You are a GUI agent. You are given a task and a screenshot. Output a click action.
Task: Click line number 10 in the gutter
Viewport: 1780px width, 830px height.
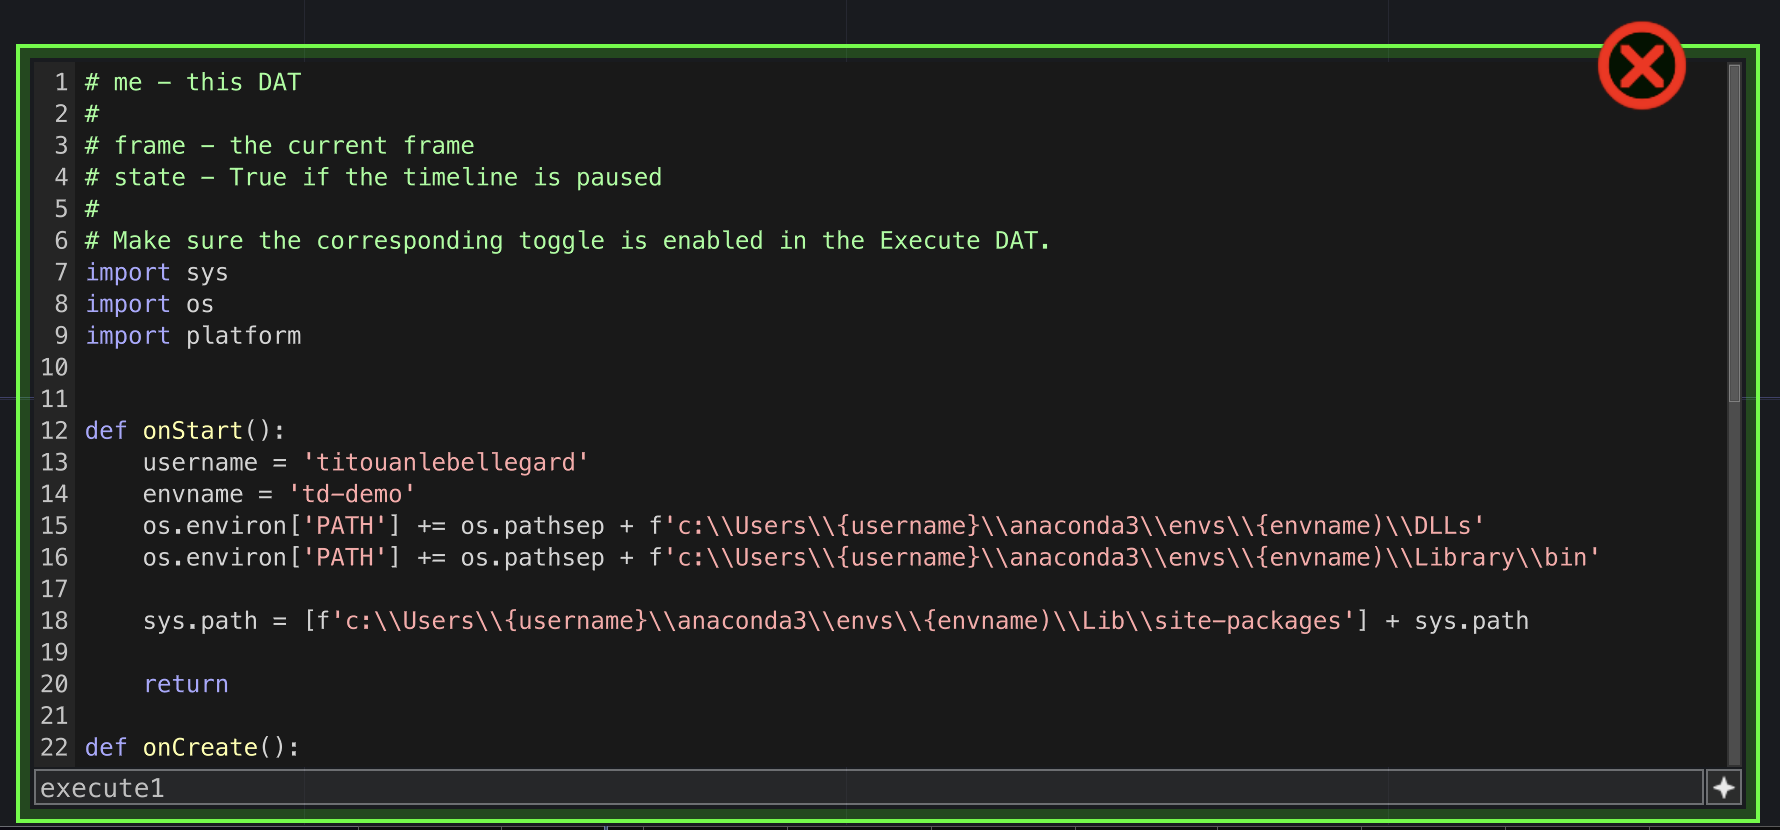pos(54,368)
